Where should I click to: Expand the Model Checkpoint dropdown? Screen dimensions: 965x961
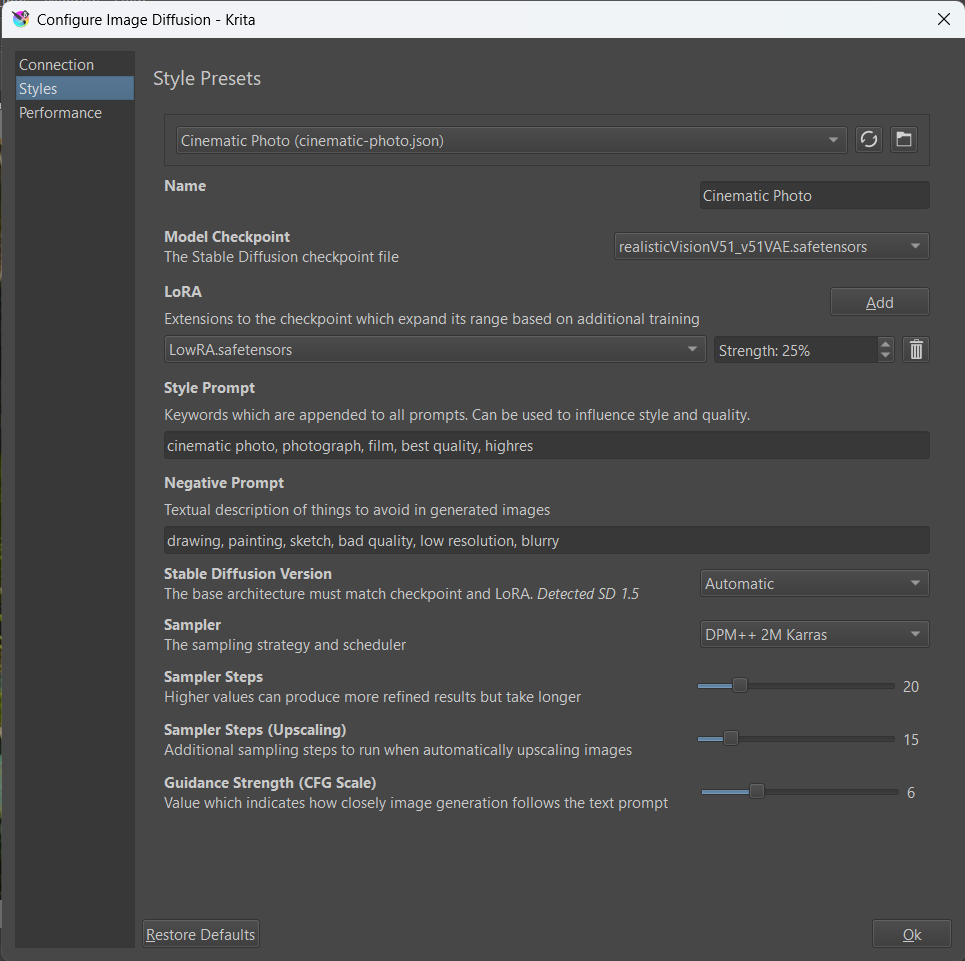point(771,246)
